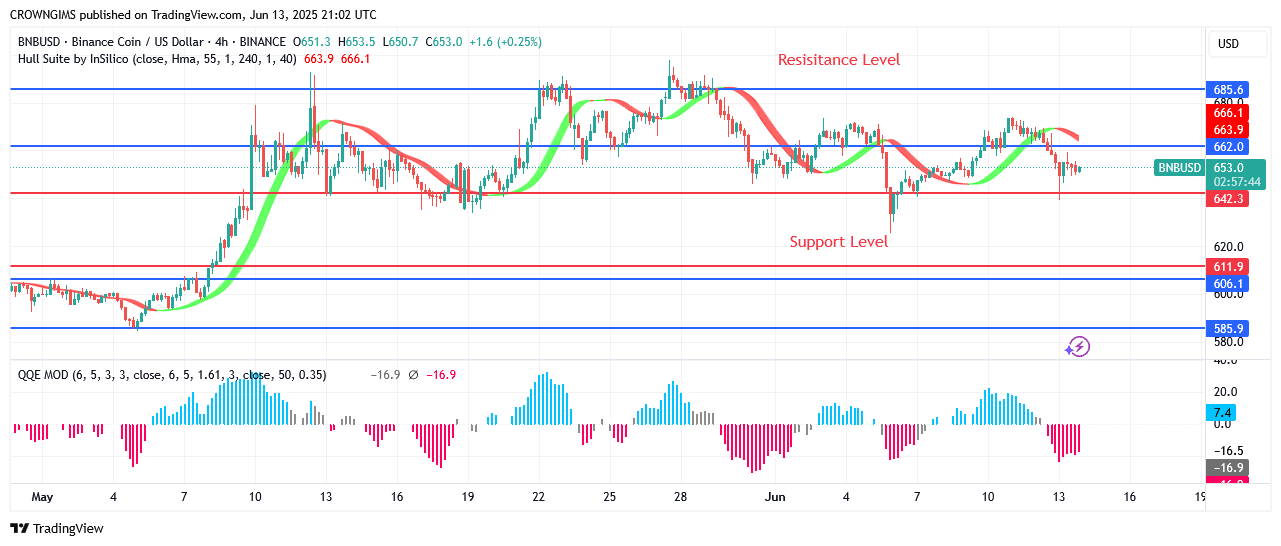
Task: Click the 13 date label left of 16 on the time axis
Action: pyautogui.click(x=1059, y=497)
